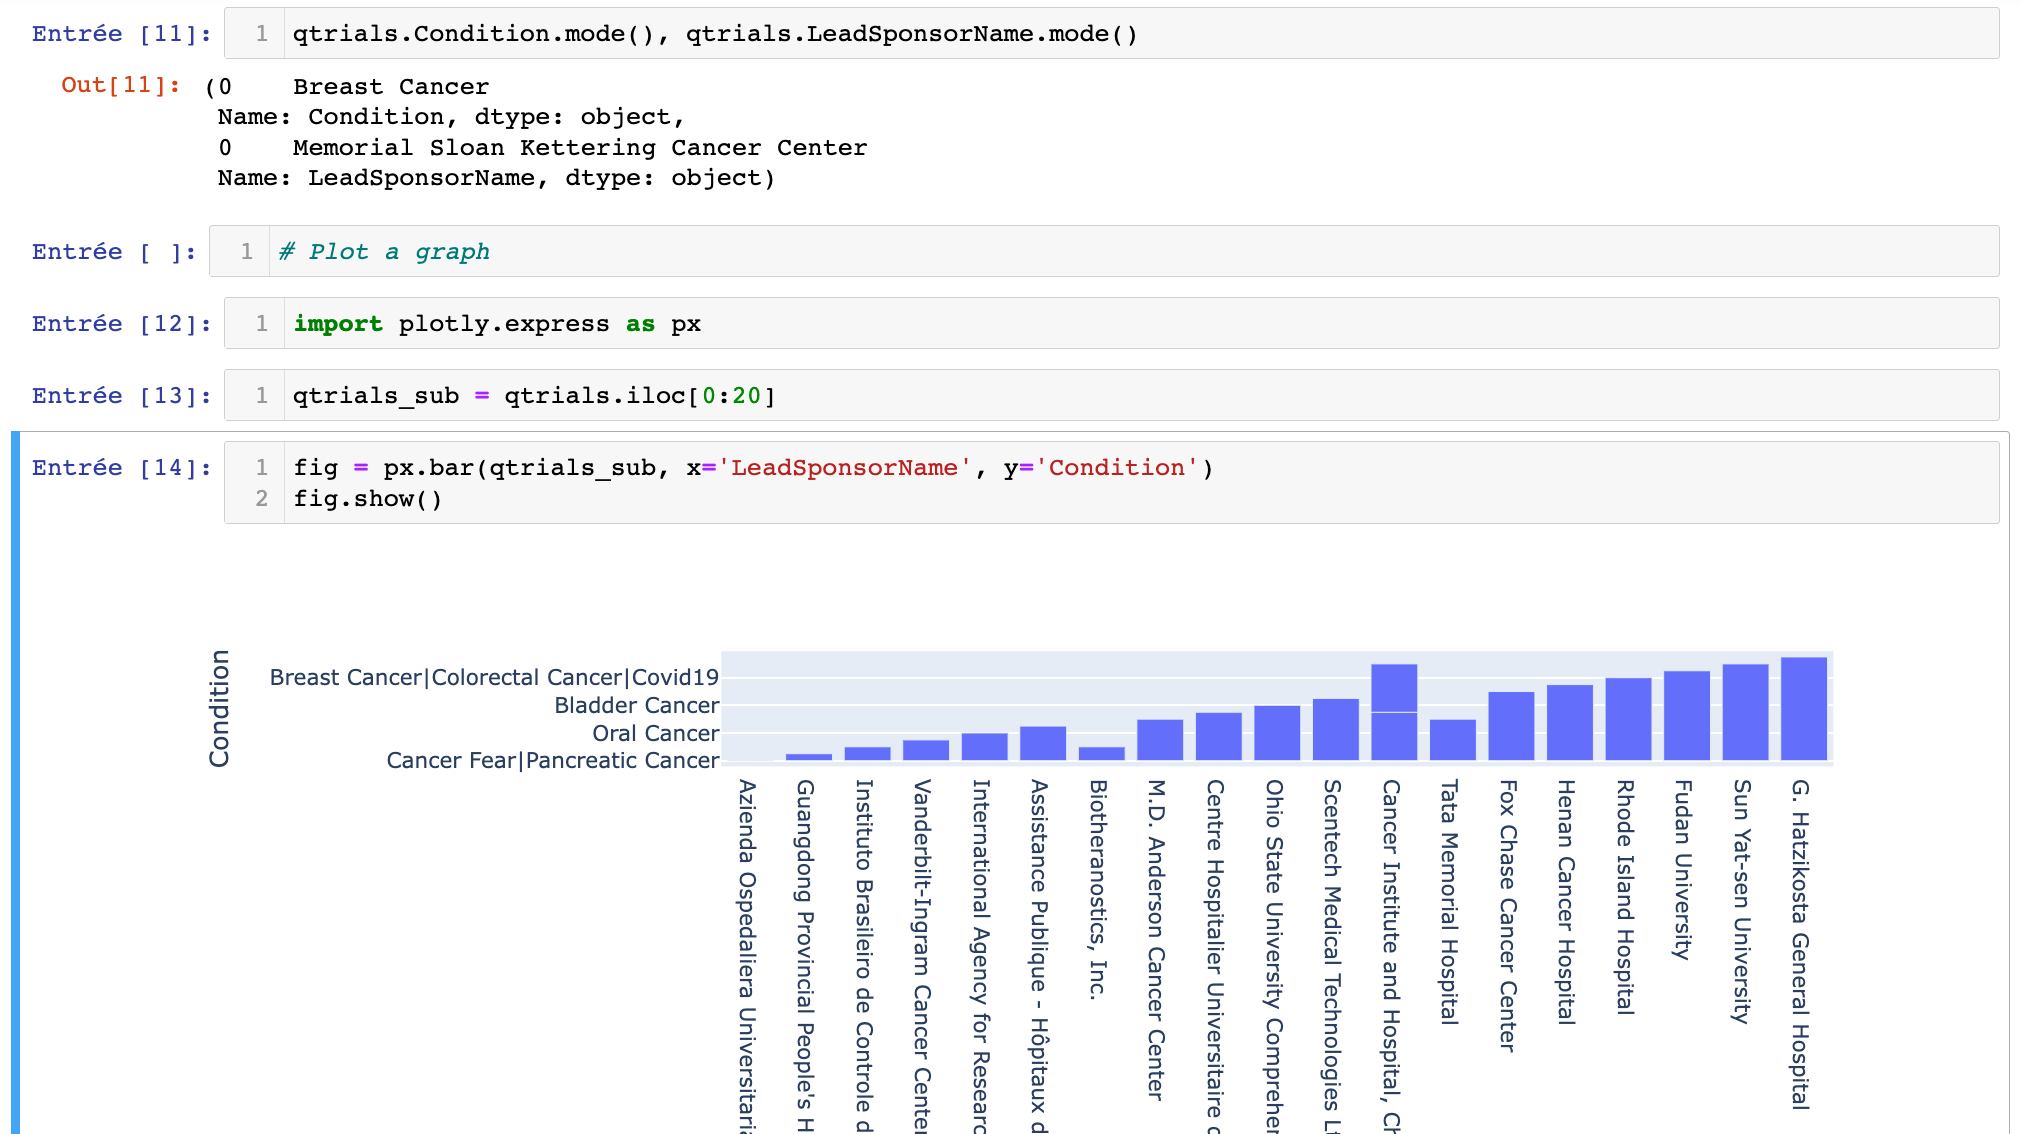Image resolution: width=2022 pixels, height=1134 pixels.
Task: Click the 'Rhode Island Hospital' x-axis label
Action: pos(1626,897)
